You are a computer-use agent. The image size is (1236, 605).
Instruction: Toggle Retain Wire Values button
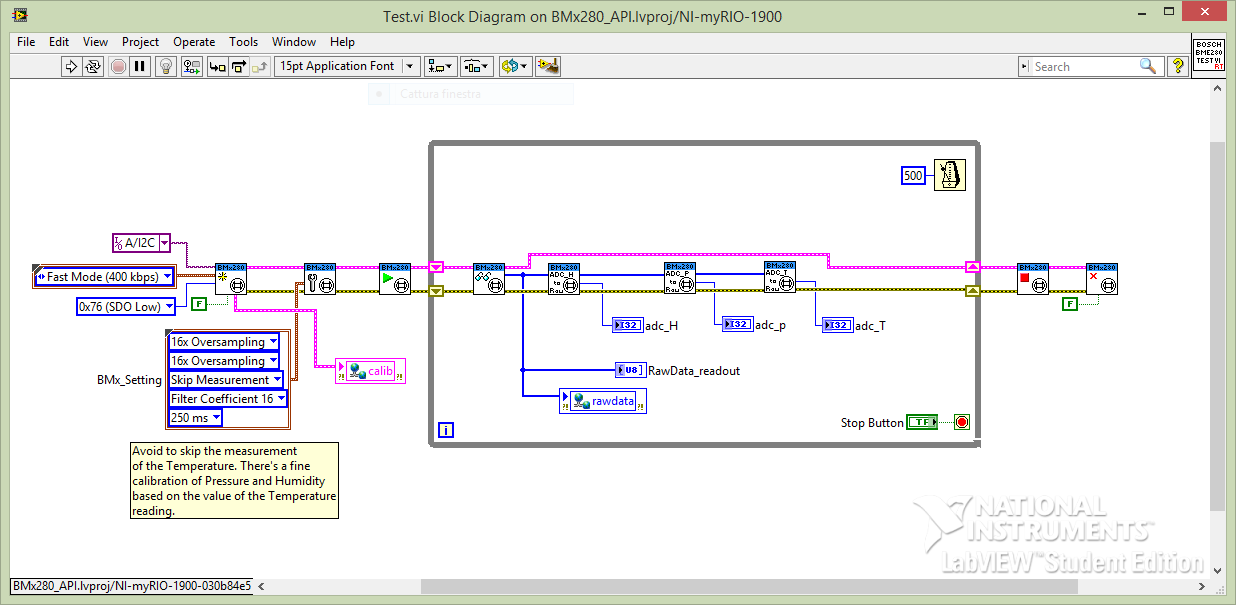[190, 67]
